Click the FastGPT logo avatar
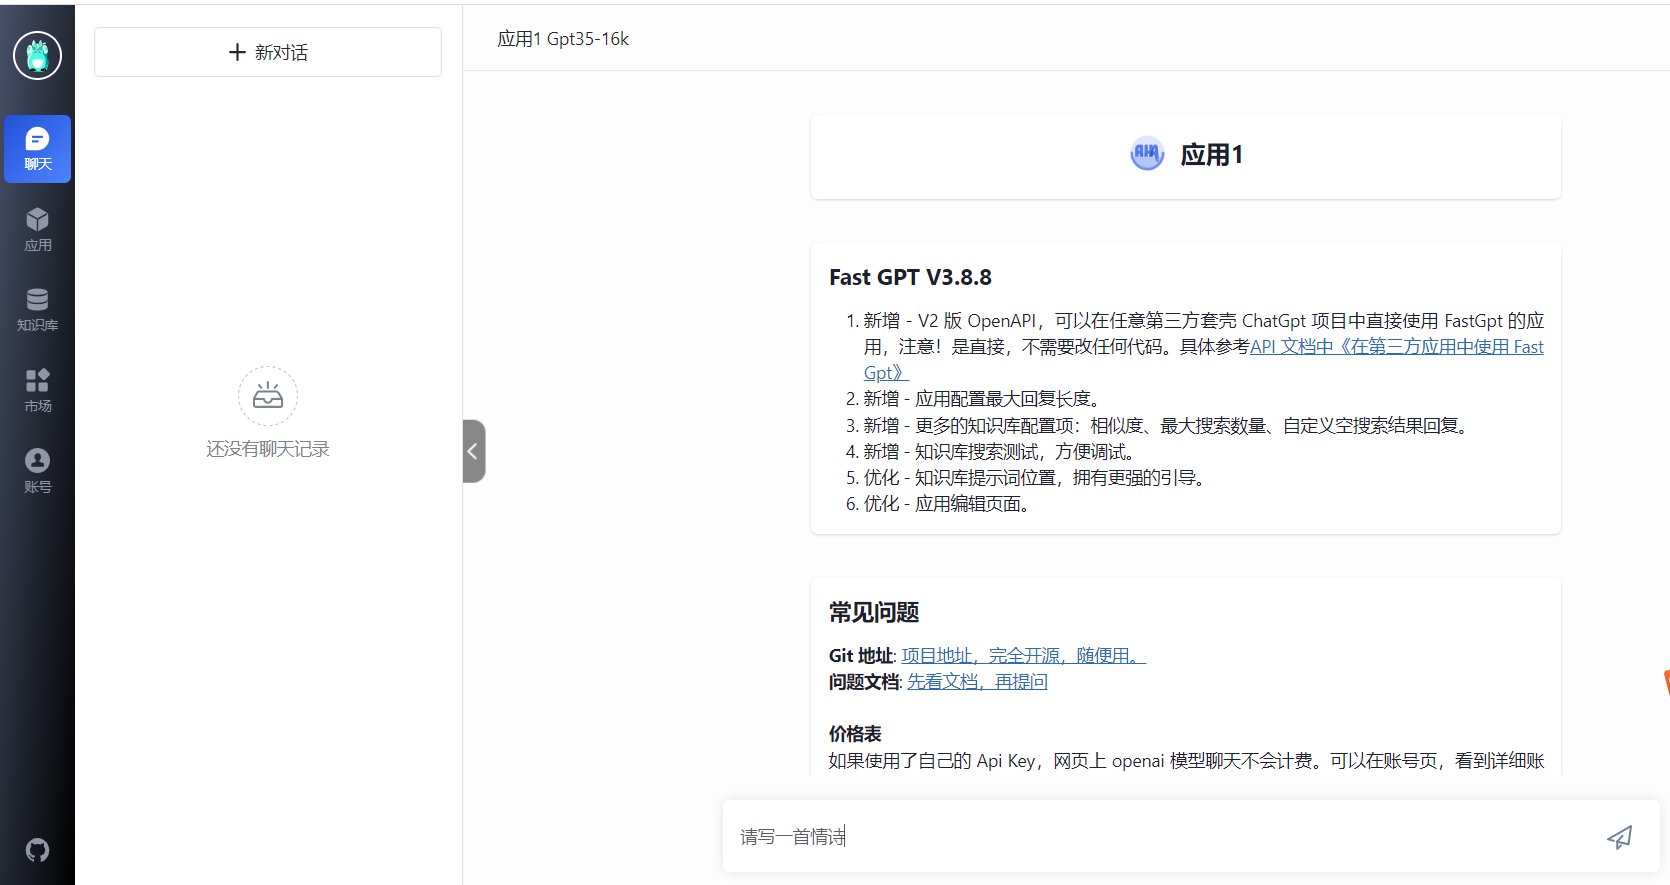1670x885 pixels. [37, 55]
